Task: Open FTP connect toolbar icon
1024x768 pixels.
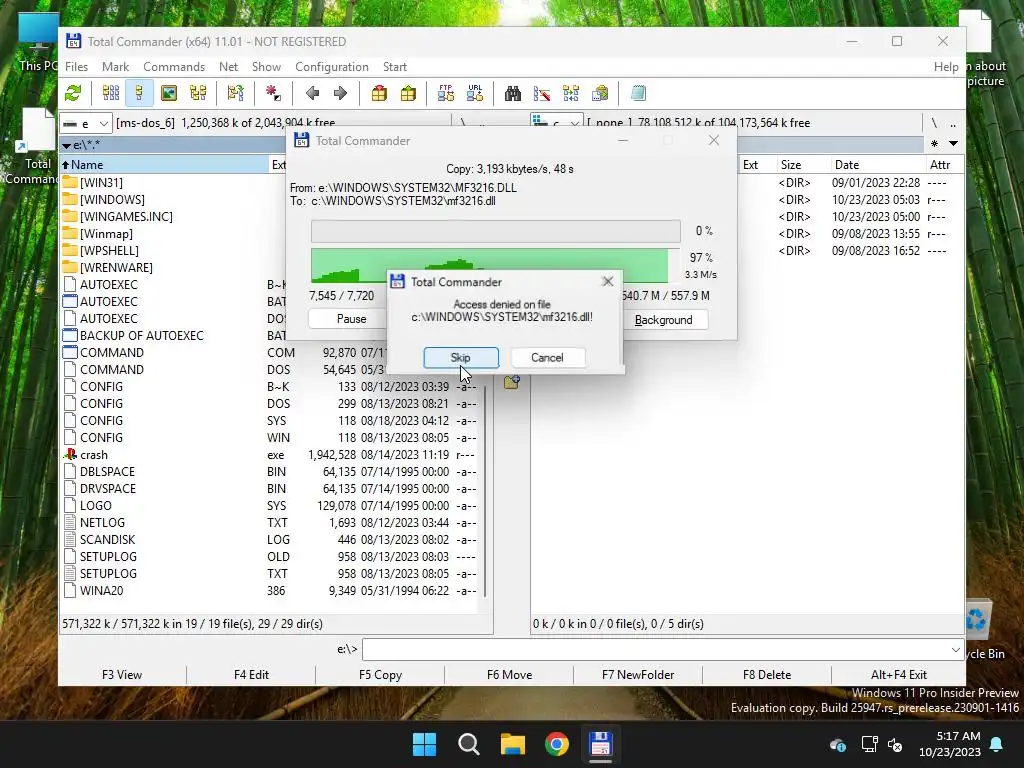Action: pyautogui.click(x=446, y=93)
